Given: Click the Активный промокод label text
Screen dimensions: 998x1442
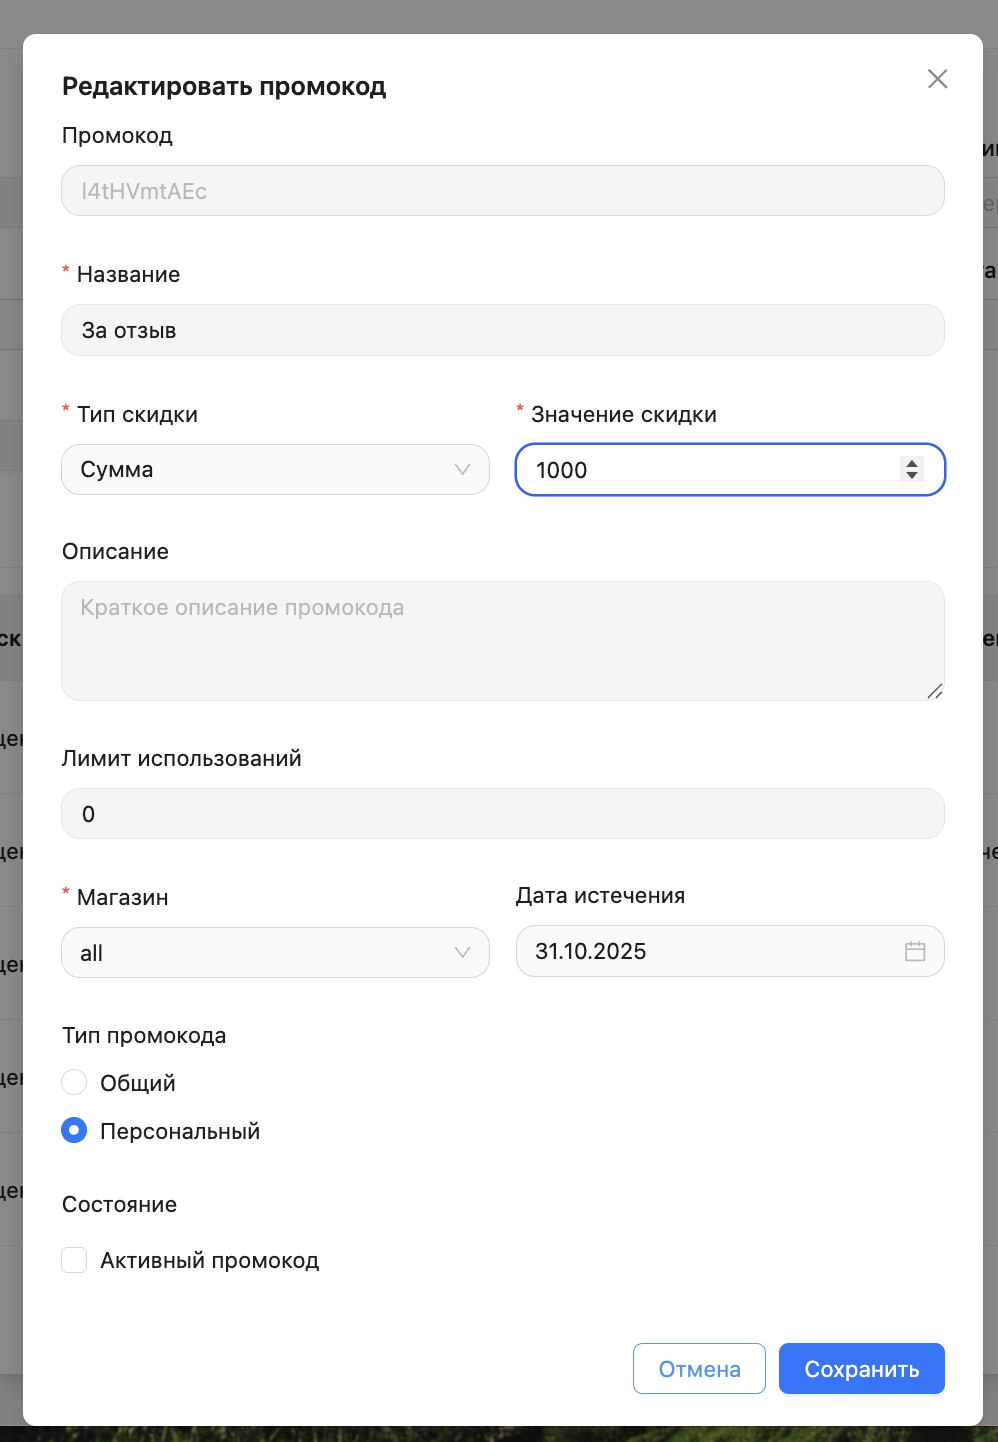Looking at the screenshot, I should [x=209, y=1260].
